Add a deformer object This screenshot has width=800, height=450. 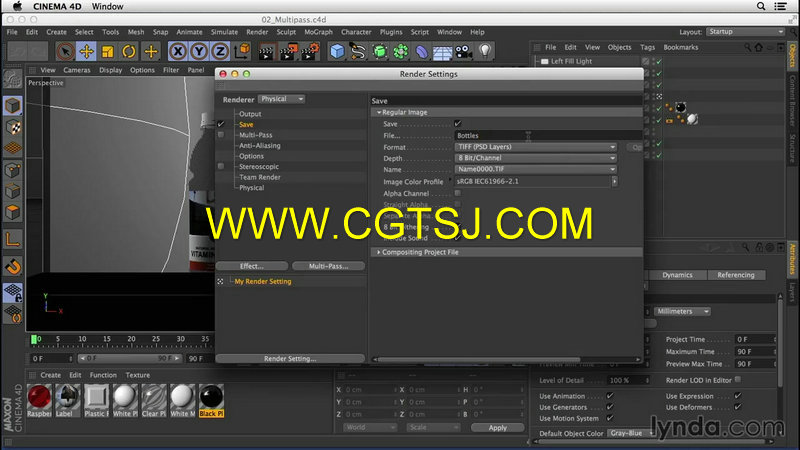(421, 52)
